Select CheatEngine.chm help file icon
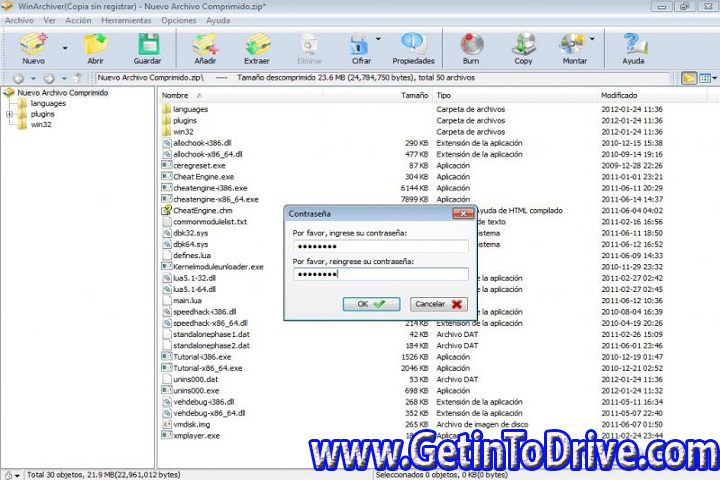The width and height of the screenshot is (720, 480). pos(166,210)
